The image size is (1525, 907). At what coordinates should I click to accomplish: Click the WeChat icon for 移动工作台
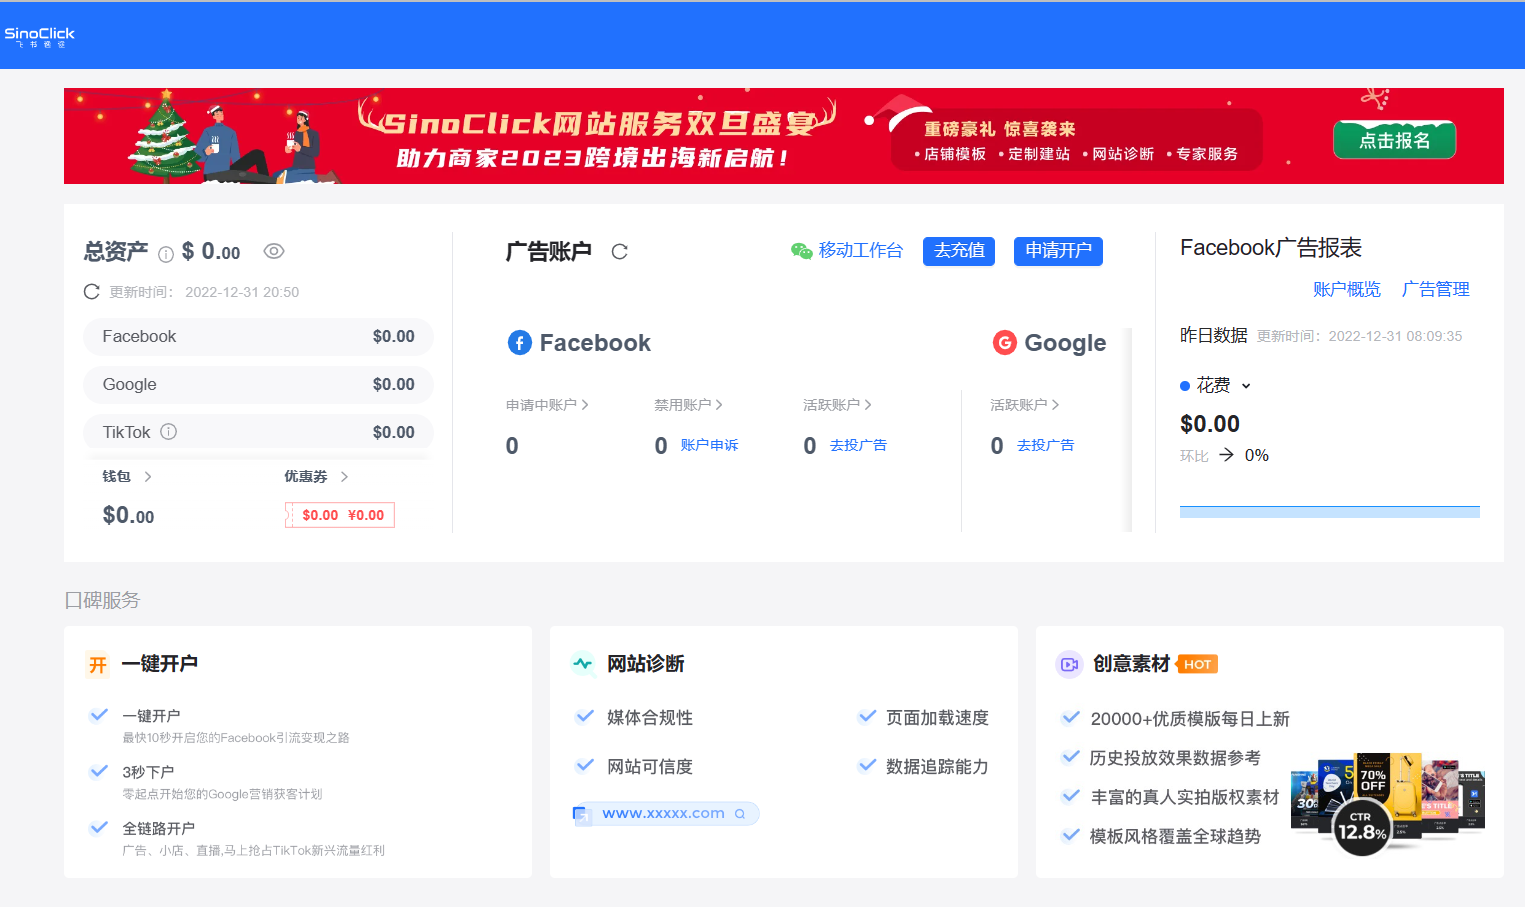pyautogui.click(x=801, y=251)
